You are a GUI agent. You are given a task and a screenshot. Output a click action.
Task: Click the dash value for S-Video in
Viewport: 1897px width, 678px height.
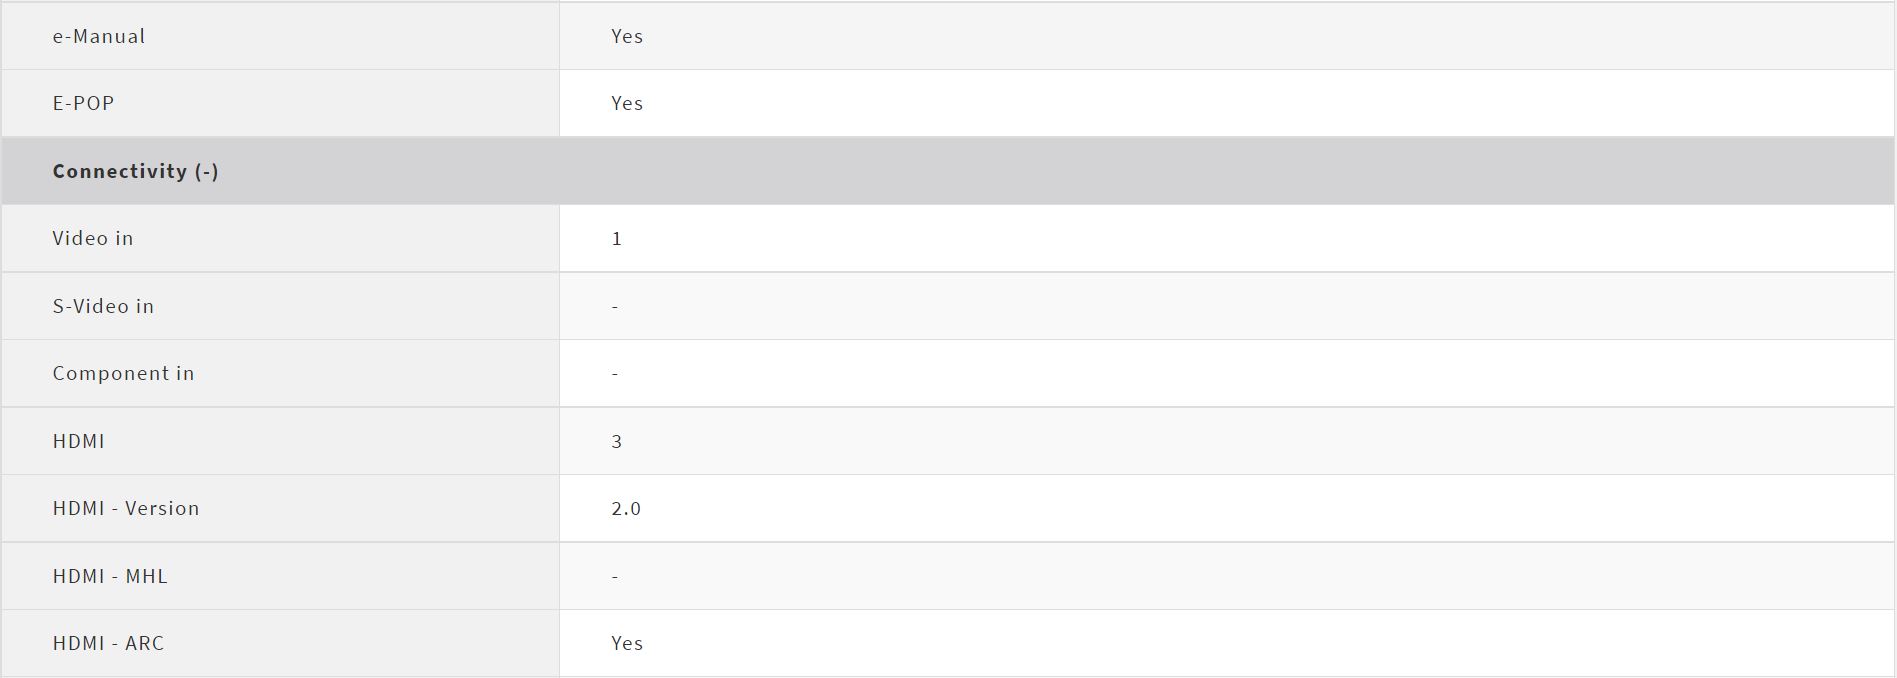coord(615,306)
